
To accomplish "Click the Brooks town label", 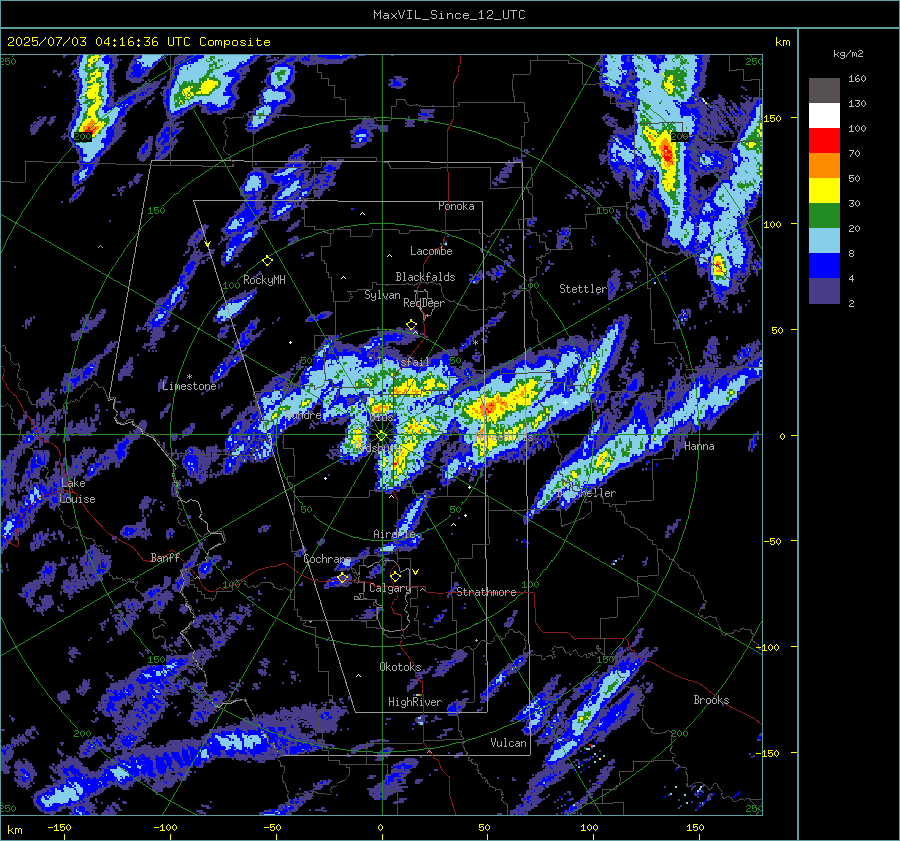I will 711,700.
